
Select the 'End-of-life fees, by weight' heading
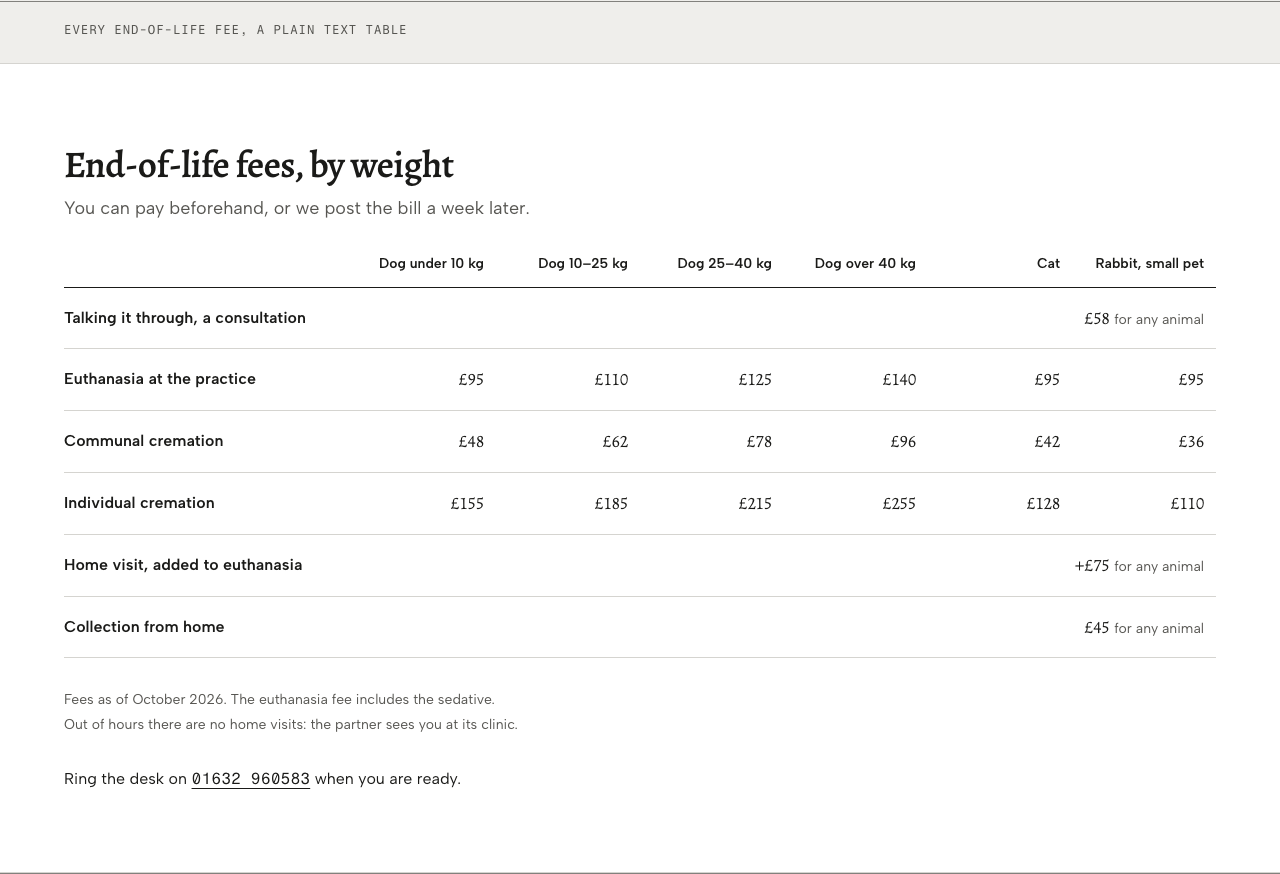pos(259,165)
